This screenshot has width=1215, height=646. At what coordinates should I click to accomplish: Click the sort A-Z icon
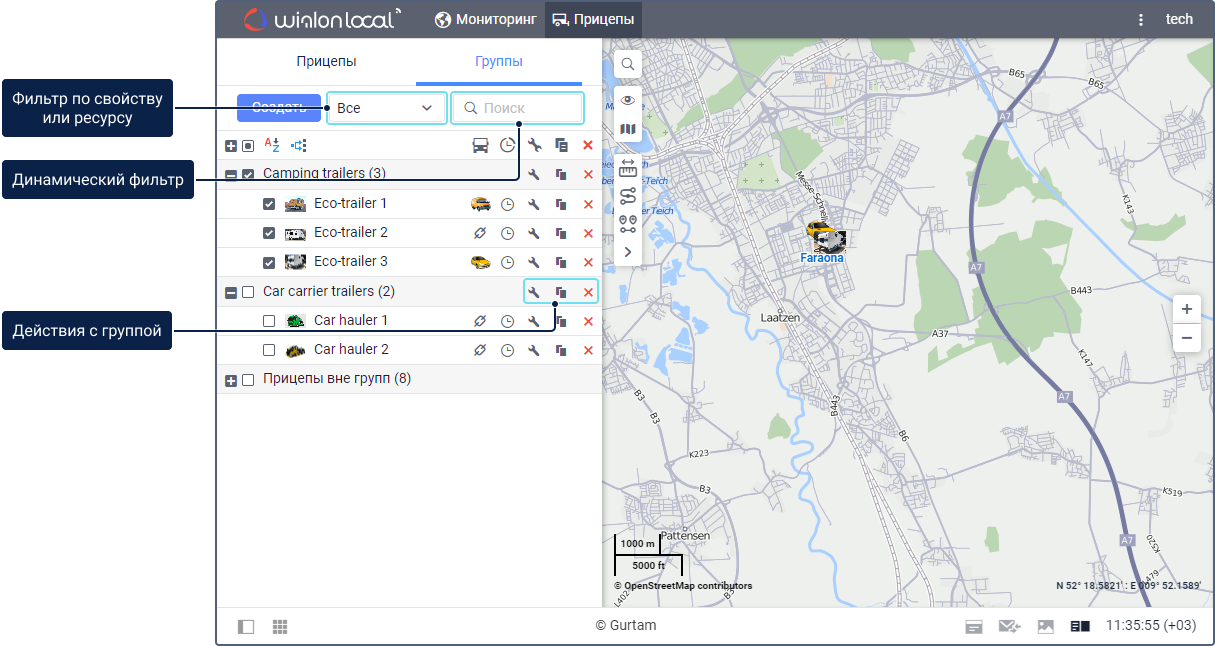(x=272, y=145)
